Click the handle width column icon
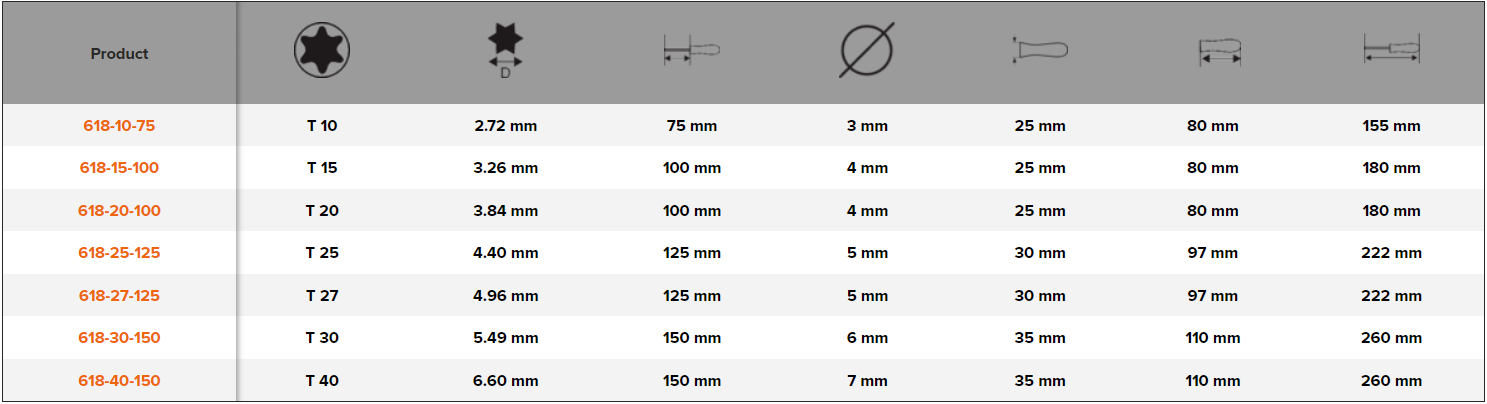 click(1040, 50)
